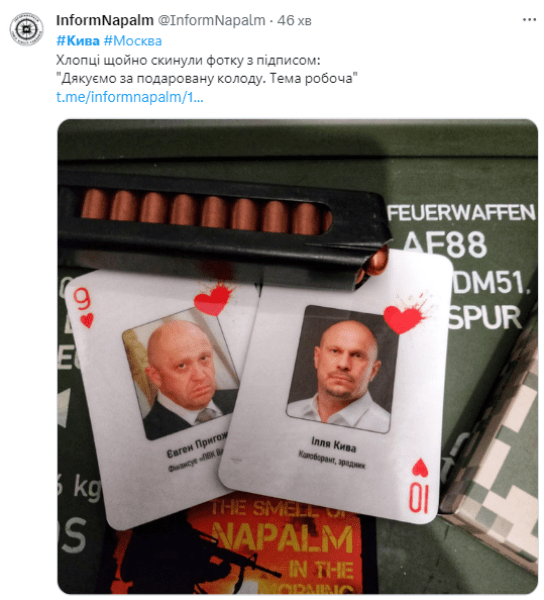Image resolution: width=544 pixels, height=600 pixels.
Task: Click the tweet text line starting with Хлопці
Action: pyautogui.click(x=188, y=60)
